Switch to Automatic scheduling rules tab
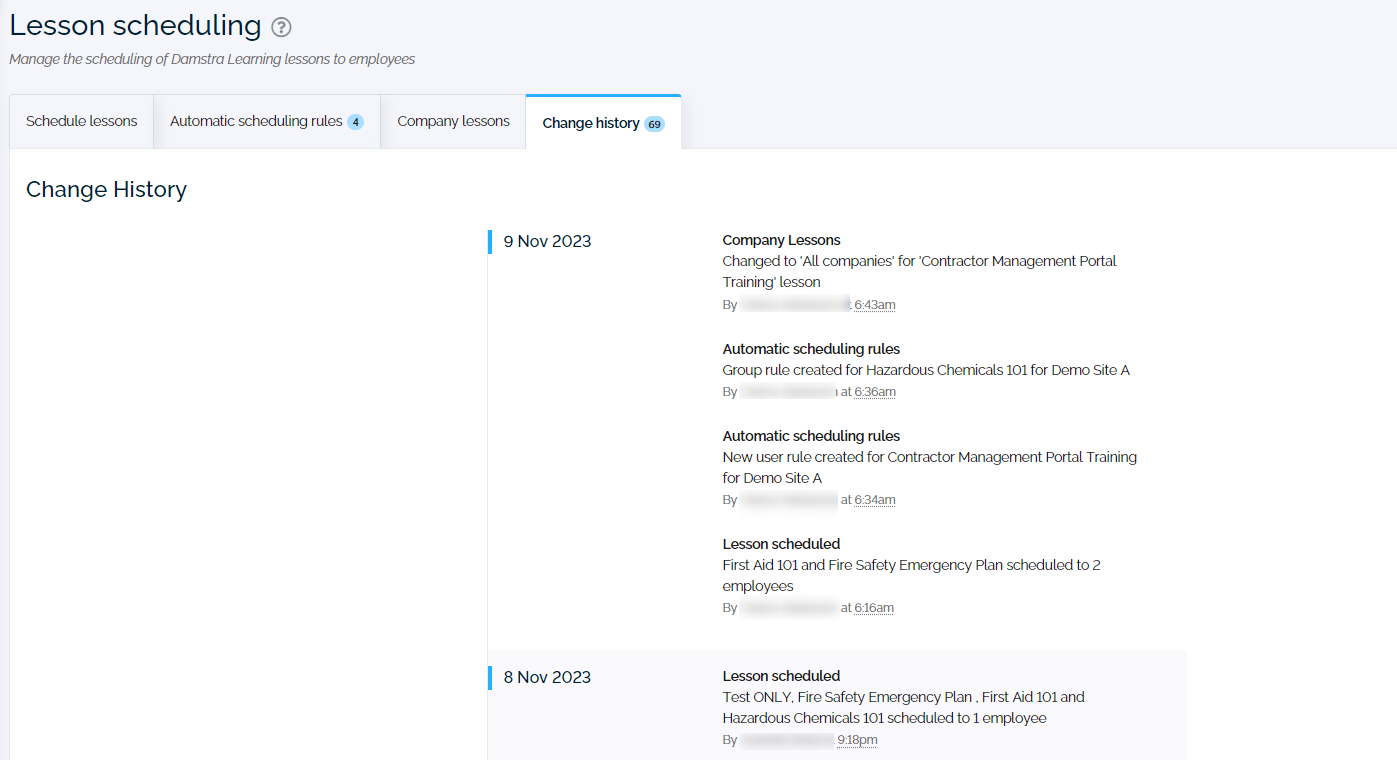Image resolution: width=1397 pixels, height=760 pixels. pos(256,121)
